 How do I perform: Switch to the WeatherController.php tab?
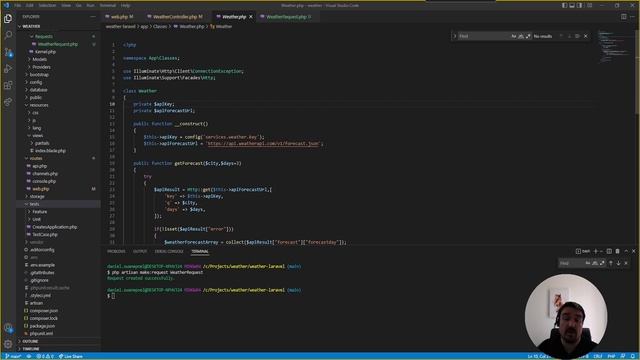pyautogui.click(x=177, y=17)
